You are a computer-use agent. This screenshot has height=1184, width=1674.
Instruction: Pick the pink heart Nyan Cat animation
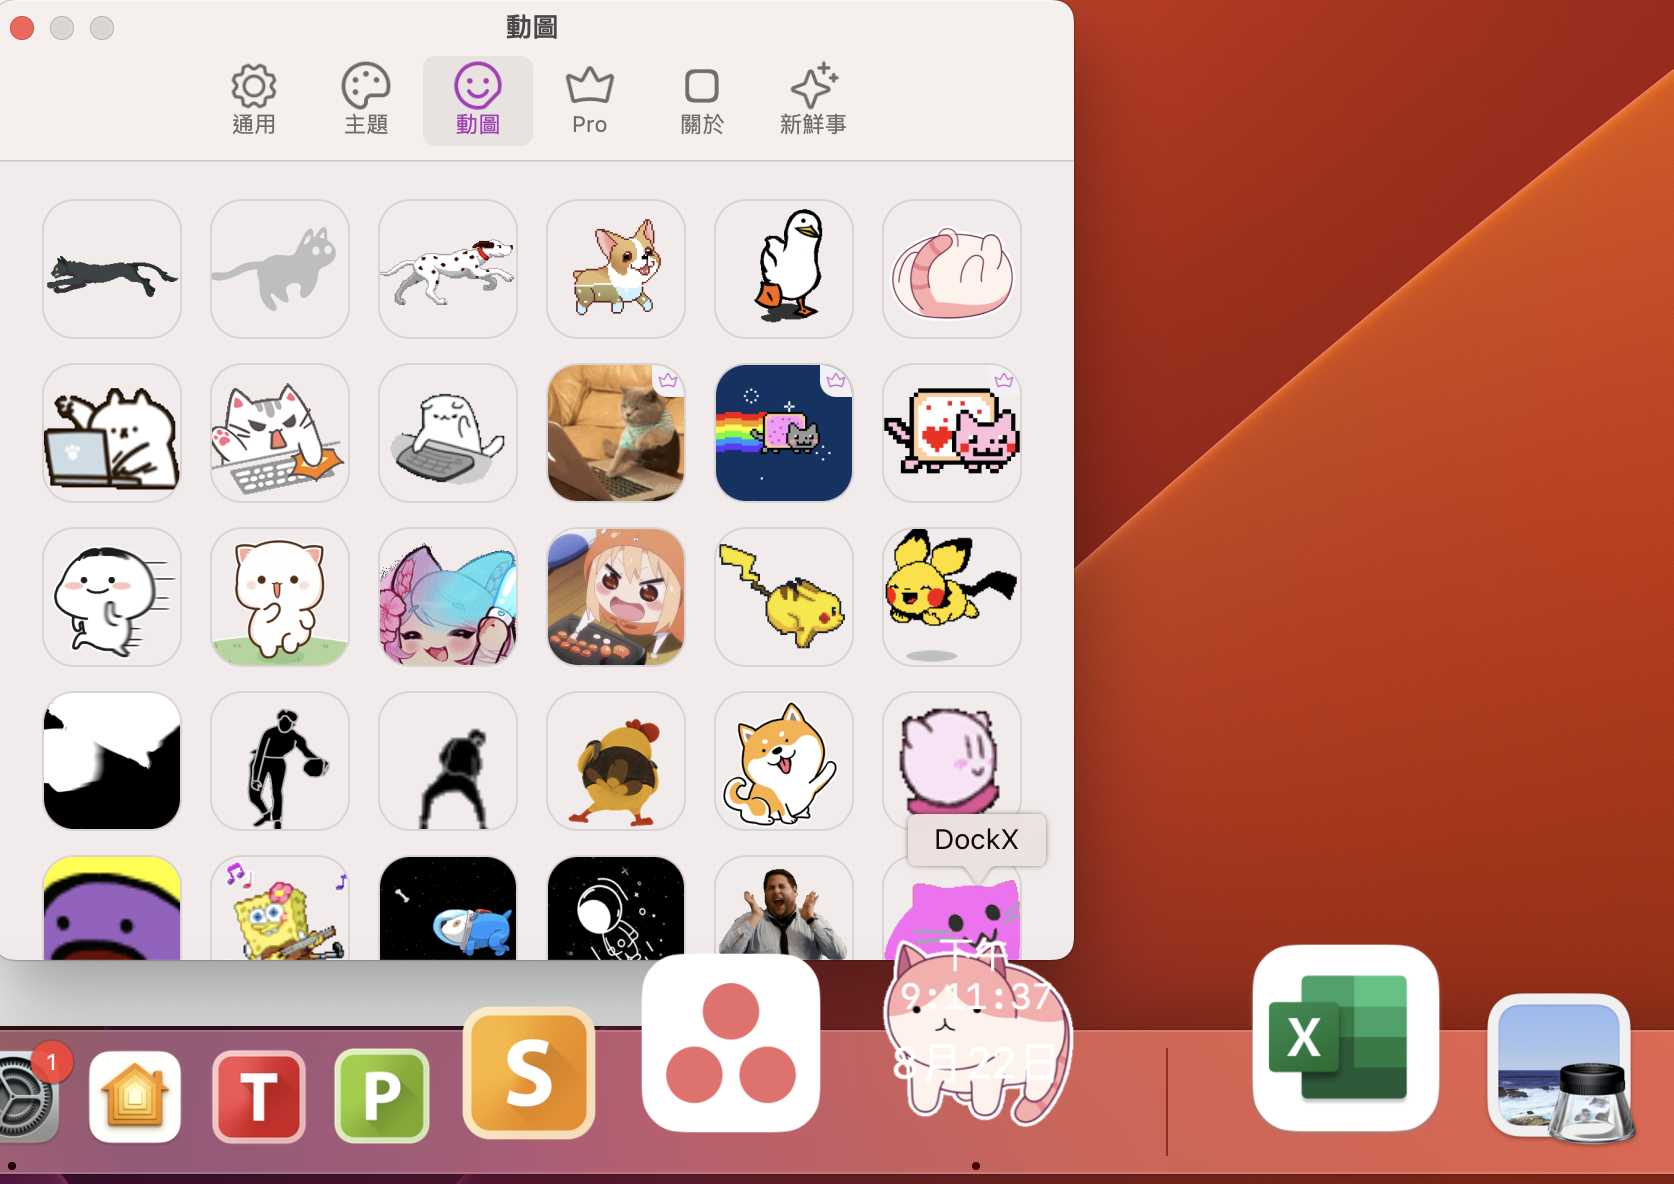coord(952,433)
